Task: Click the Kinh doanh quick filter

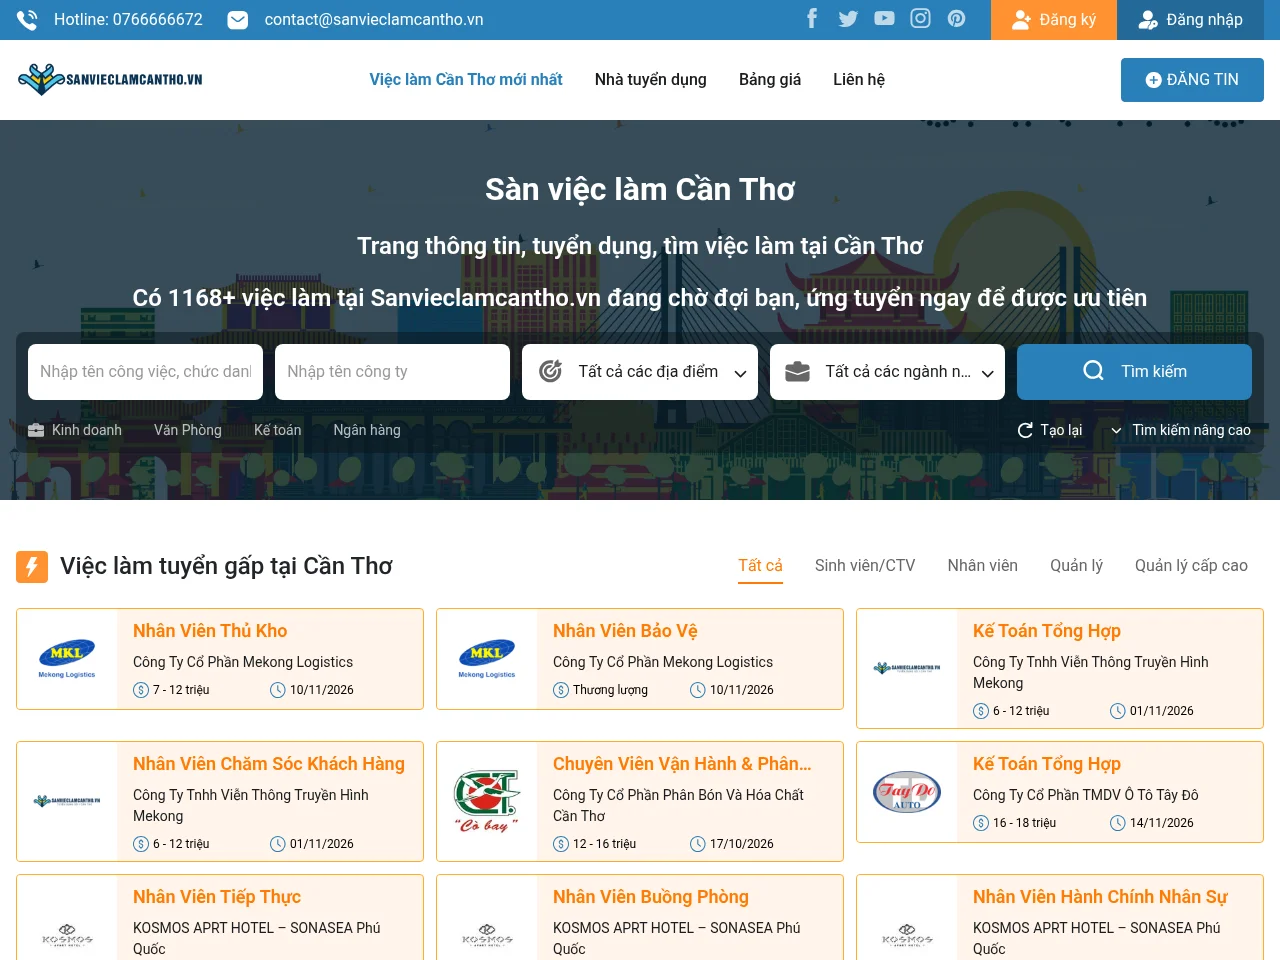Action: pos(87,430)
